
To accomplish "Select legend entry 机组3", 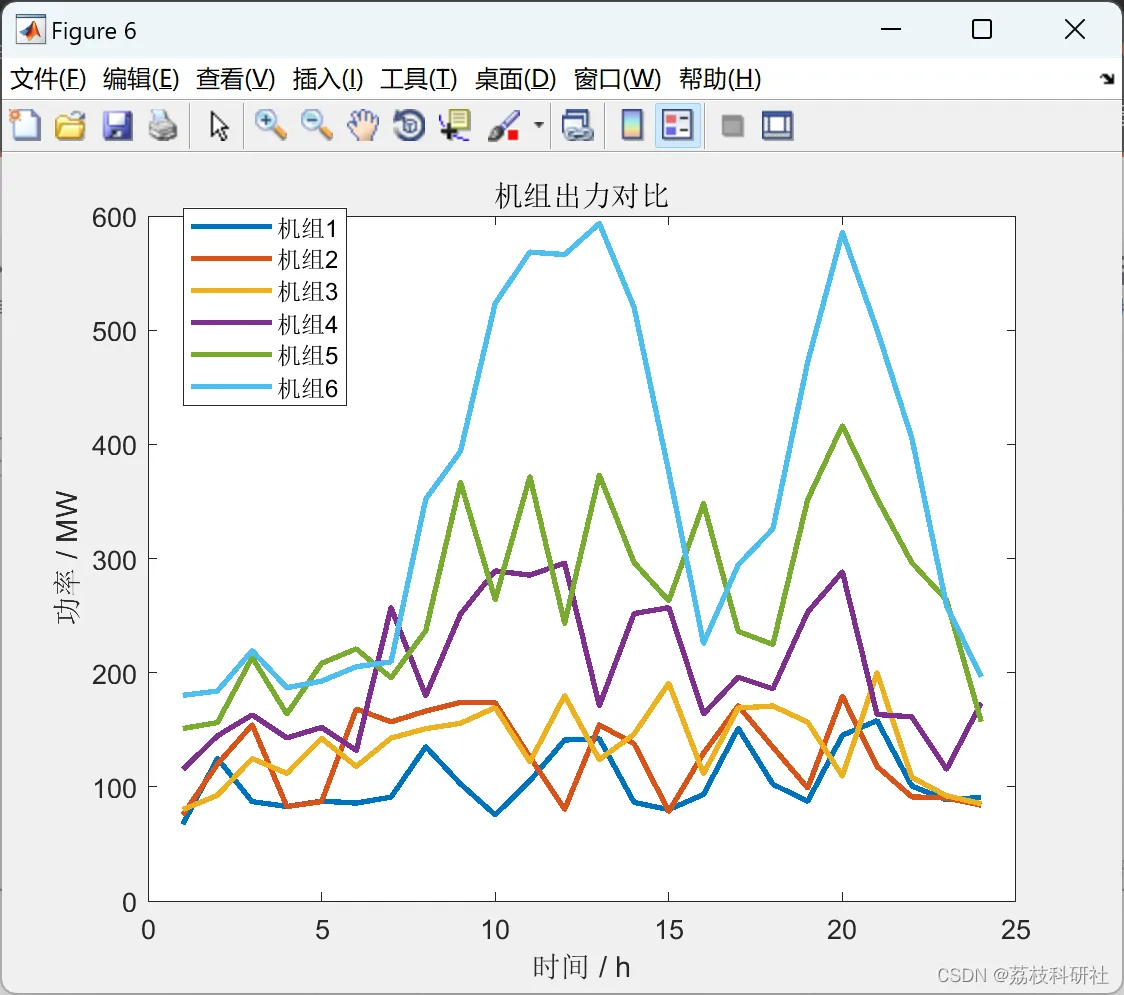I will tap(307, 292).
